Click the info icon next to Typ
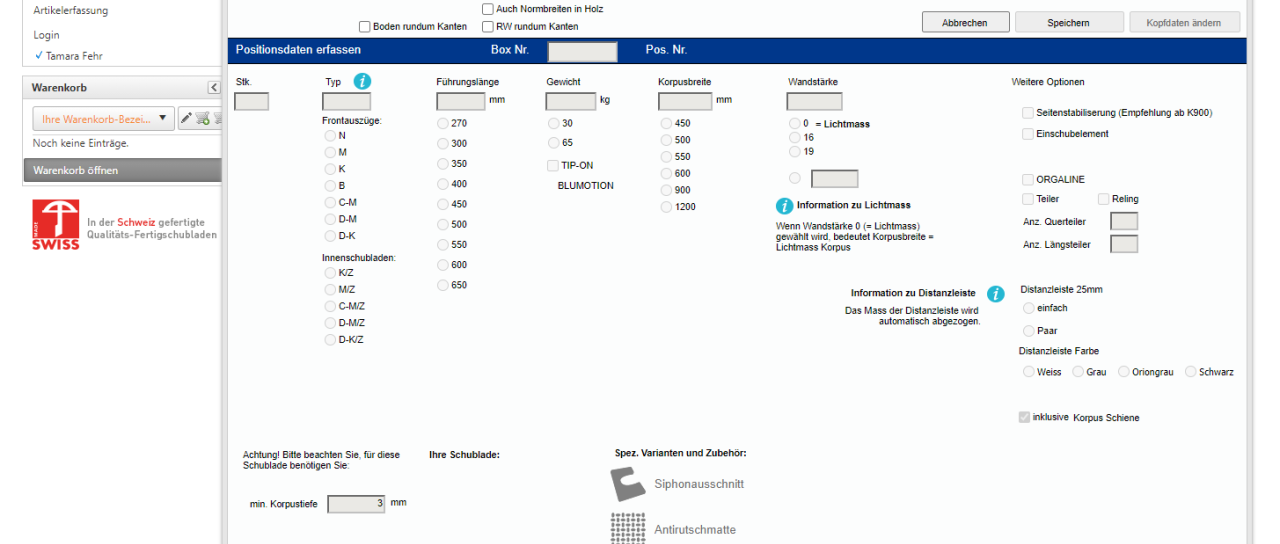 click(x=362, y=82)
